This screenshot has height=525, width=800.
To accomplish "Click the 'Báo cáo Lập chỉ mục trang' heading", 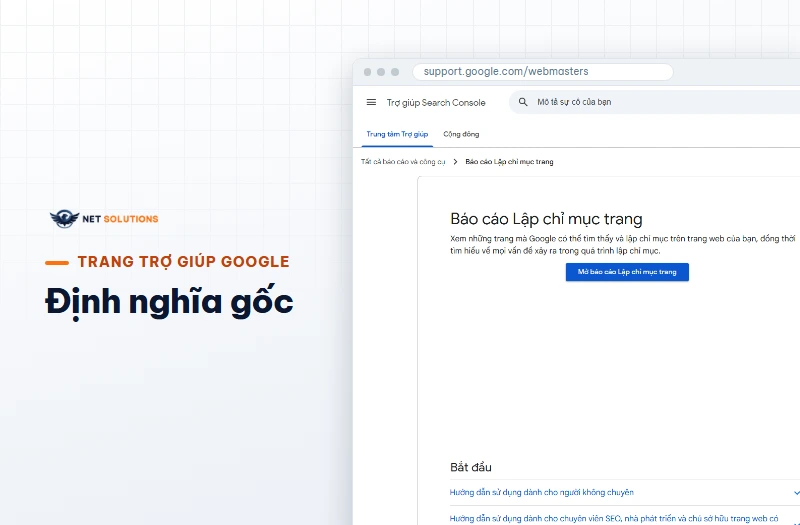I will [x=546, y=219].
